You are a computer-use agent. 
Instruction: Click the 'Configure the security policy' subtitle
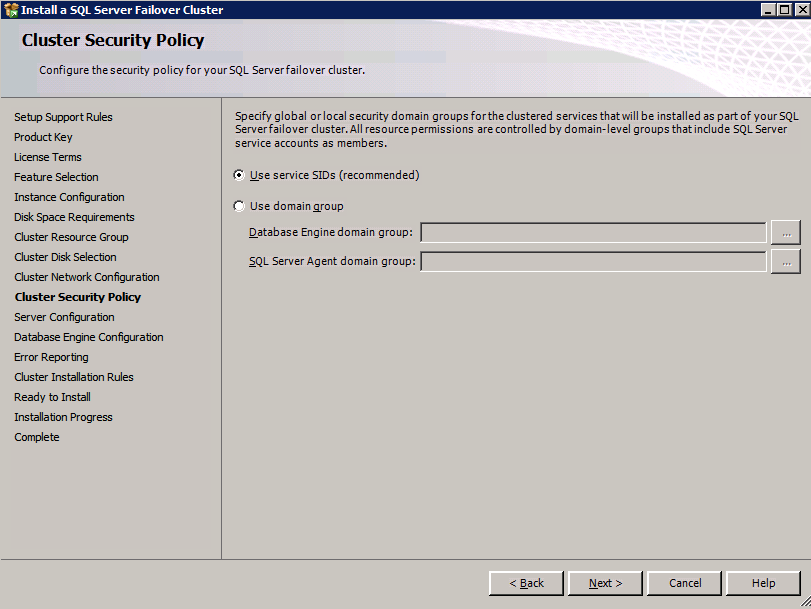tap(202, 70)
